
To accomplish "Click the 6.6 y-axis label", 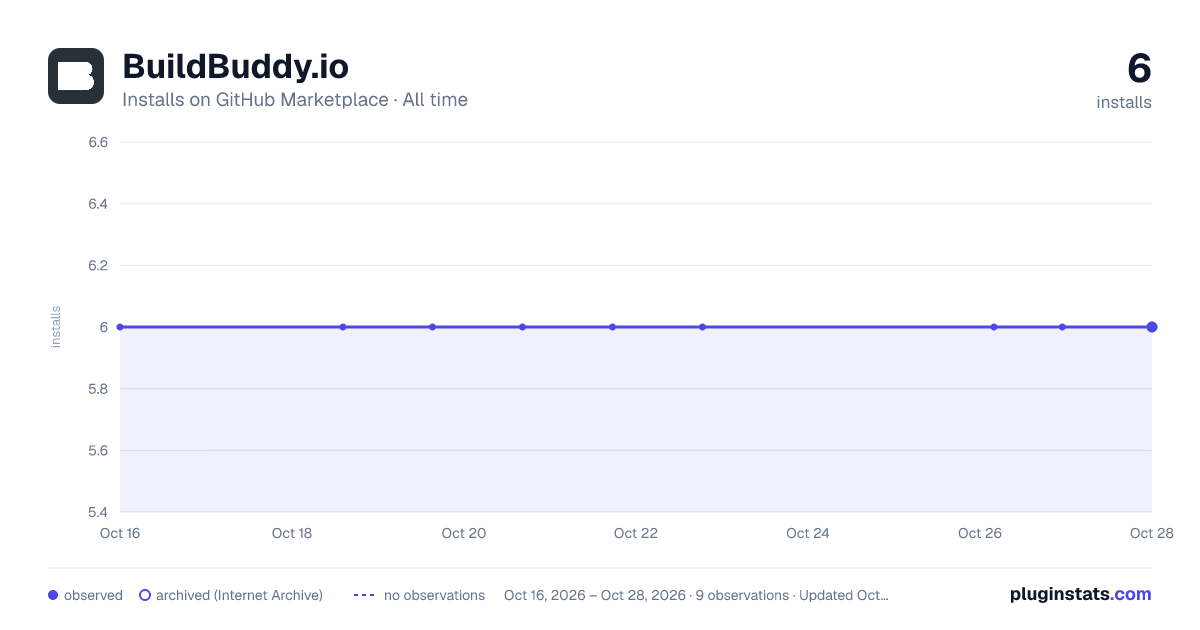I will click(98, 142).
